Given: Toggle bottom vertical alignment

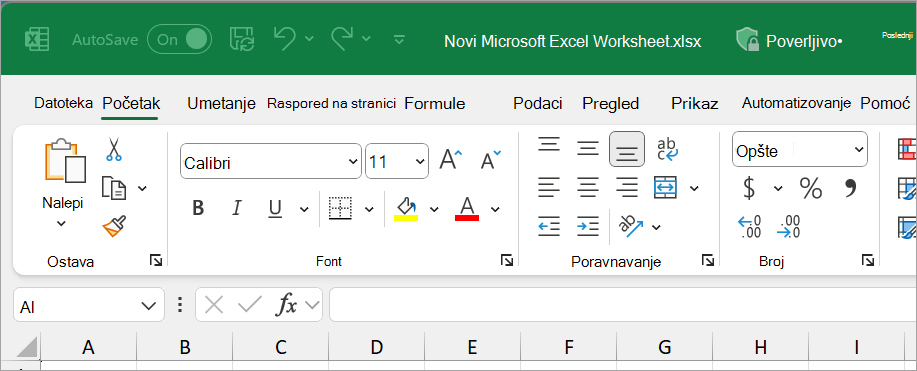Looking at the screenshot, I should click(x=627, y=149).
